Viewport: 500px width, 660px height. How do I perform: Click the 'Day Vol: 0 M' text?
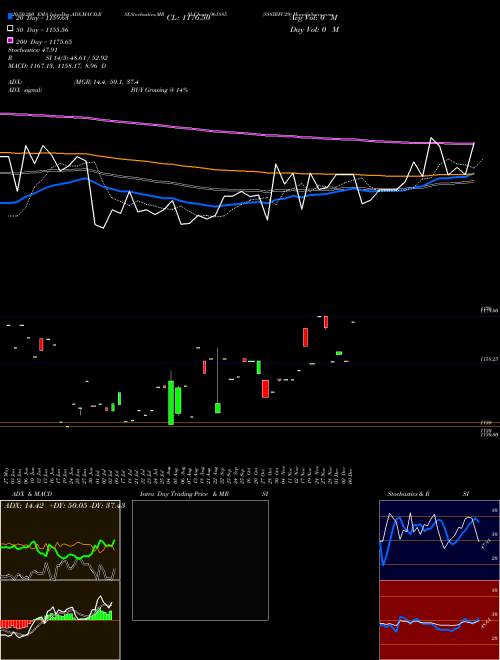point(314,30)
